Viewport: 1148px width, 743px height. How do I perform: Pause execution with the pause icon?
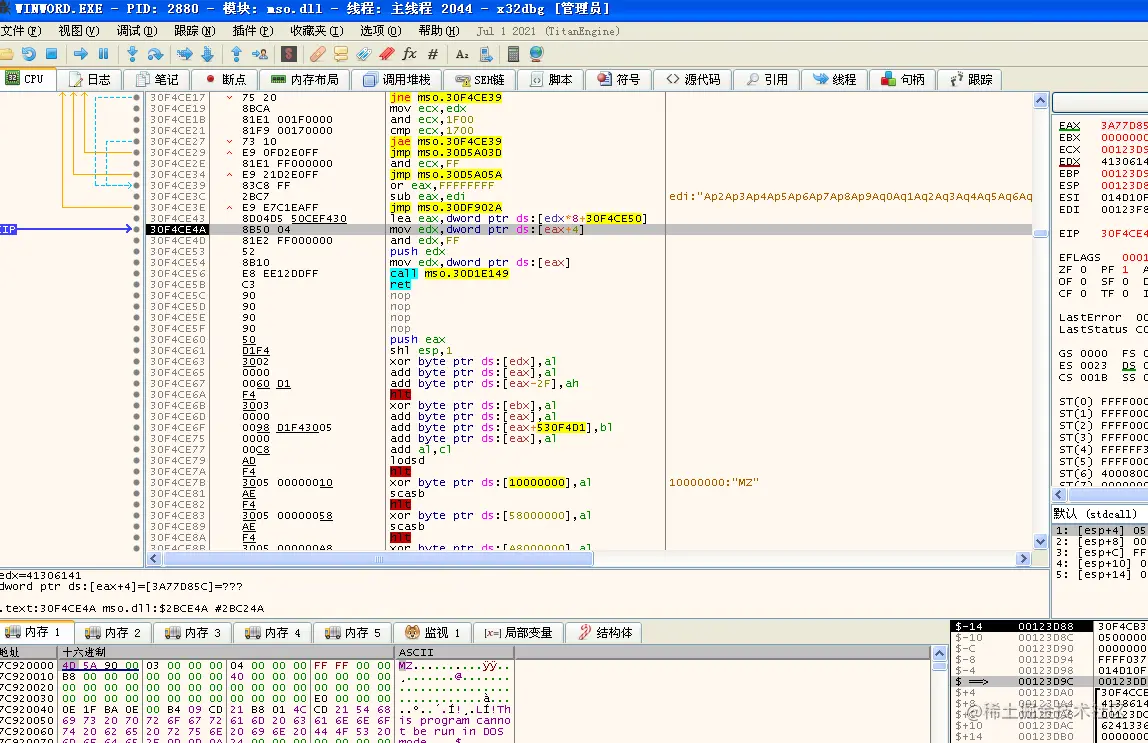click(103, 53)
